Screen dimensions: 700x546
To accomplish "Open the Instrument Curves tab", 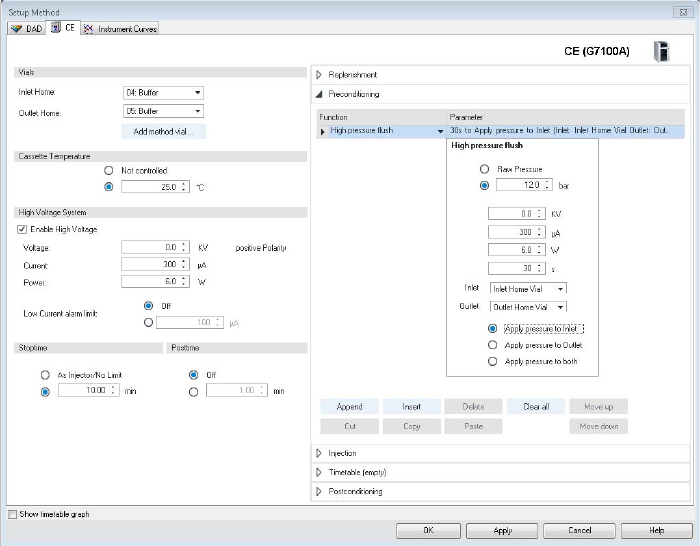I will point(120,29).
